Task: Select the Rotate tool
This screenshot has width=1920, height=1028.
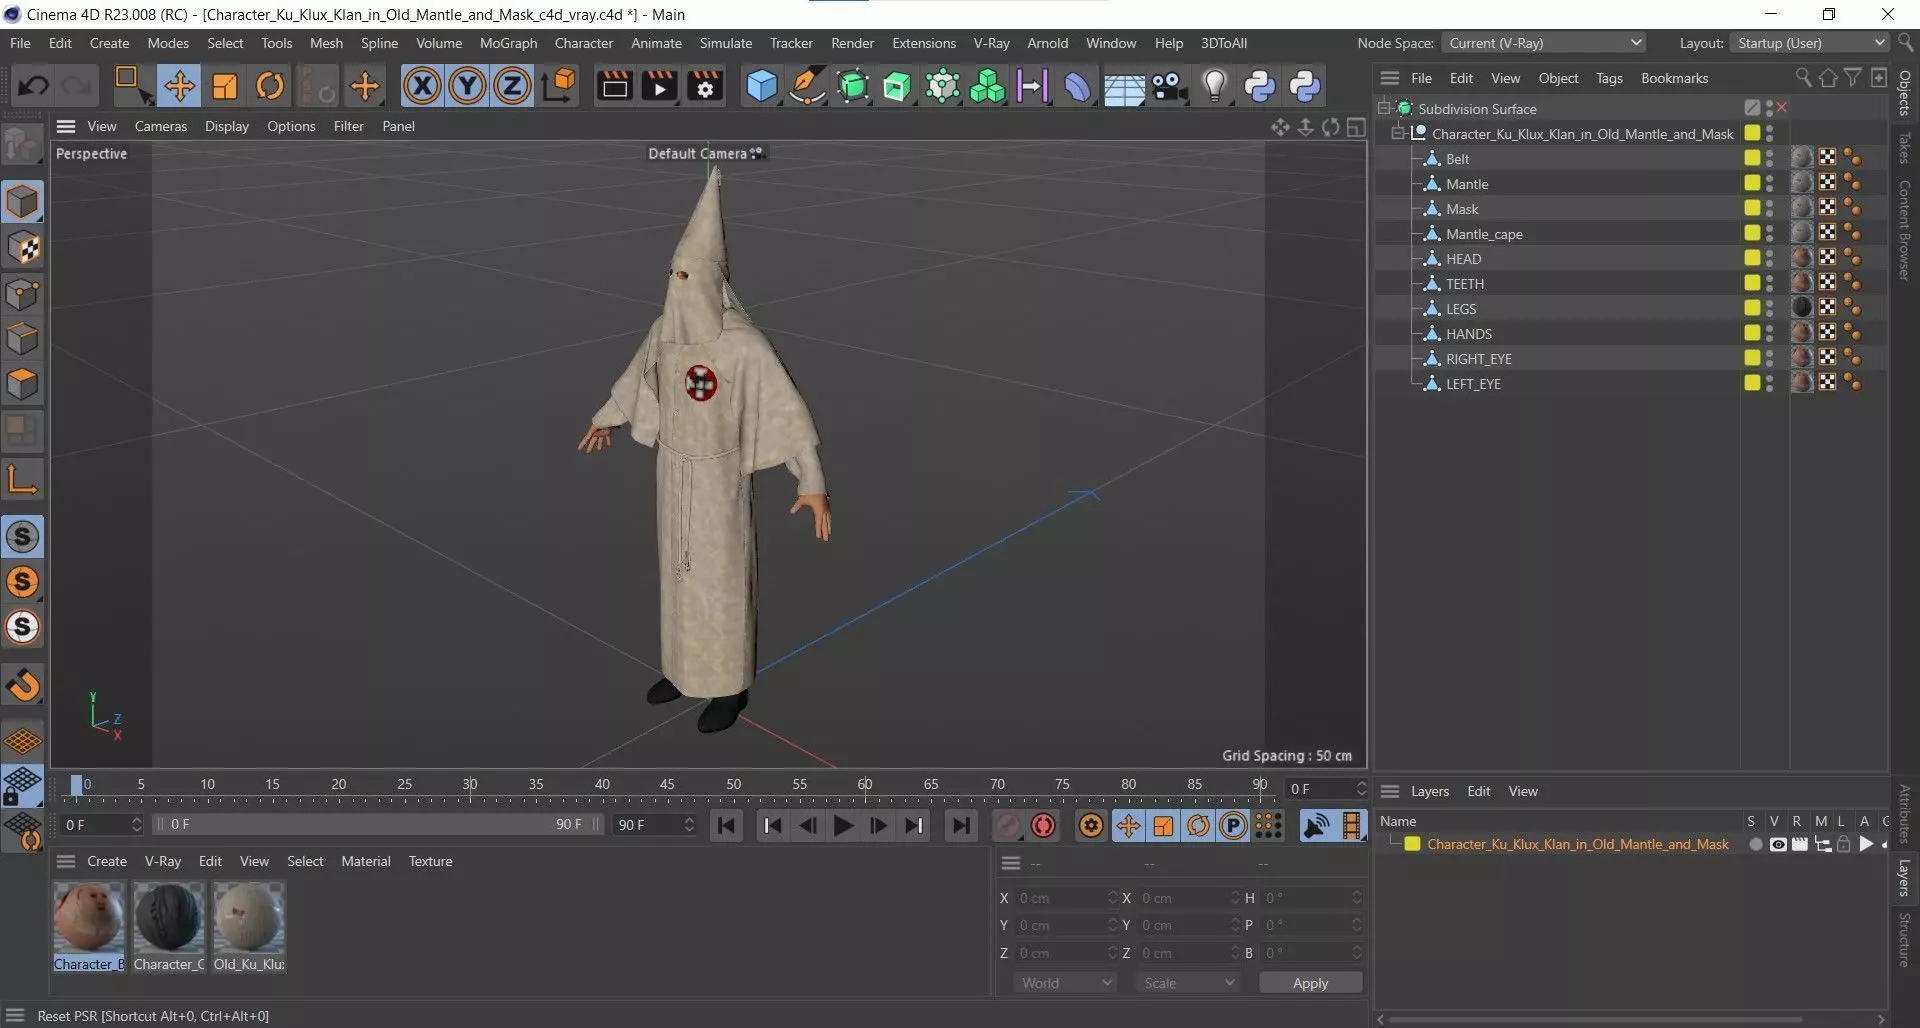Action: pyautogui.click(x=270, y=86)
